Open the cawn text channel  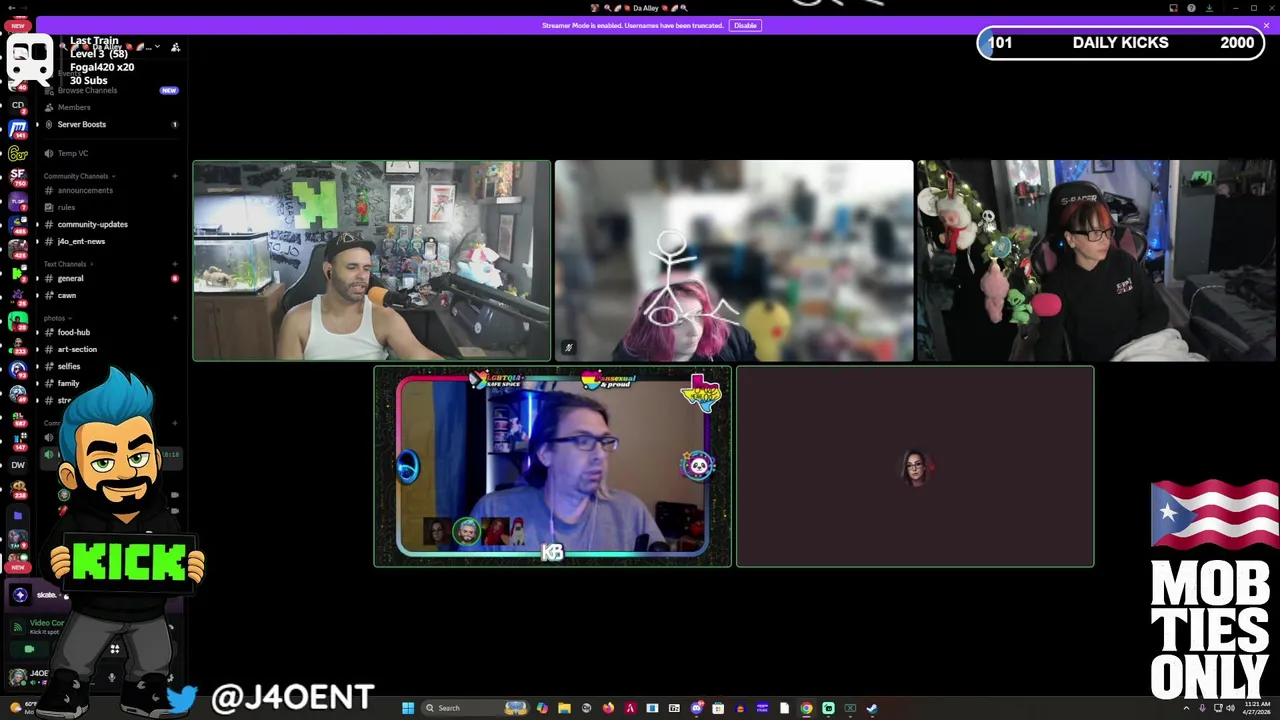coord(110,295)
